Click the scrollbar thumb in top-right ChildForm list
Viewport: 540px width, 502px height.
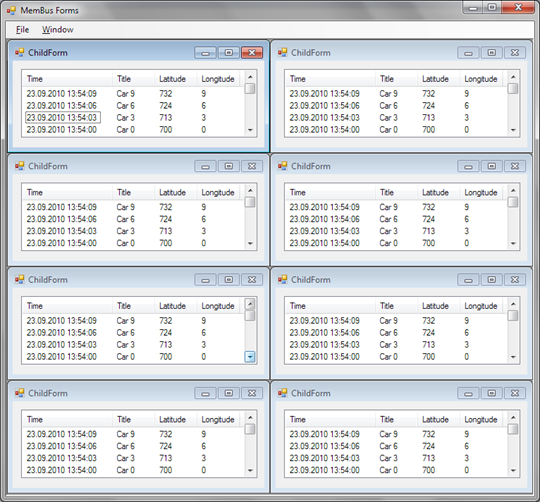click(x=513, y=88)
